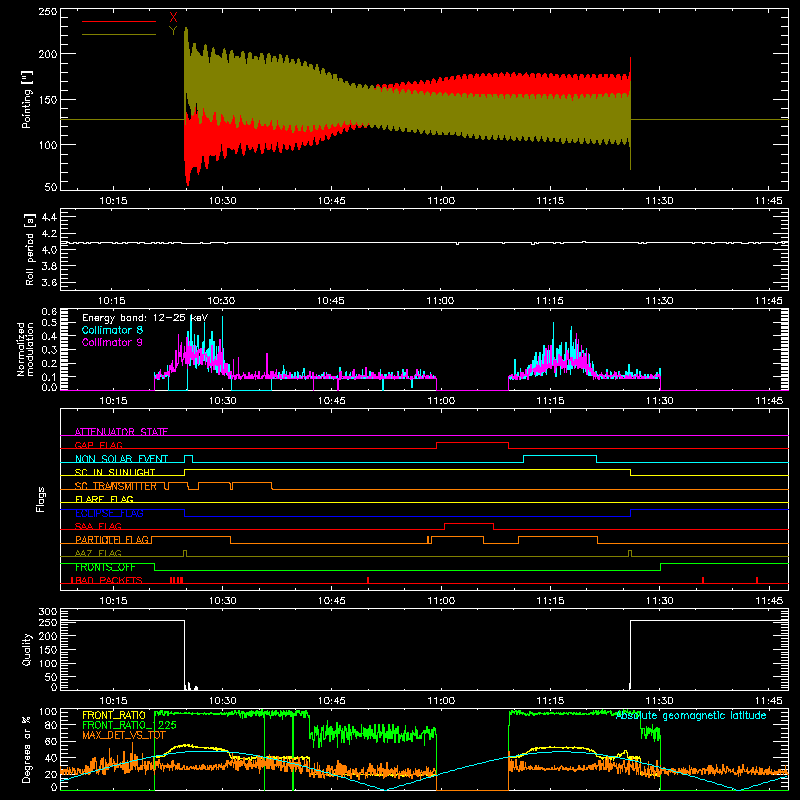
Task: Click the "Flags" vertical axis title
Action: point(40,499)
